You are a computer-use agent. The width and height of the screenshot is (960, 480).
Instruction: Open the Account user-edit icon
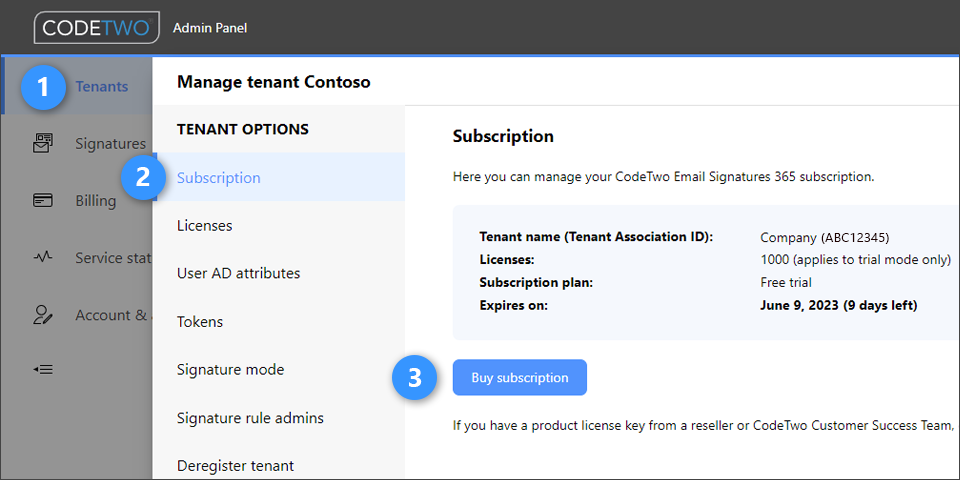tap(43, 315)
